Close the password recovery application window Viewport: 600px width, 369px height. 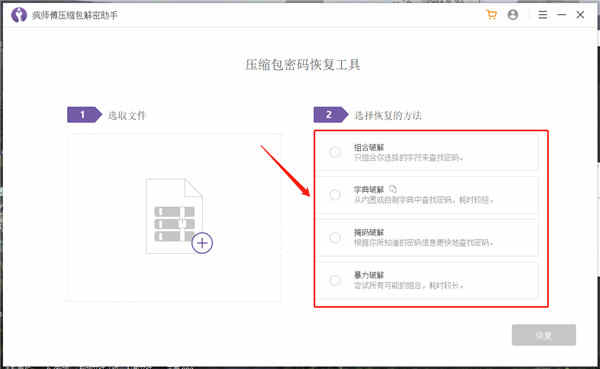pos(580,15)
